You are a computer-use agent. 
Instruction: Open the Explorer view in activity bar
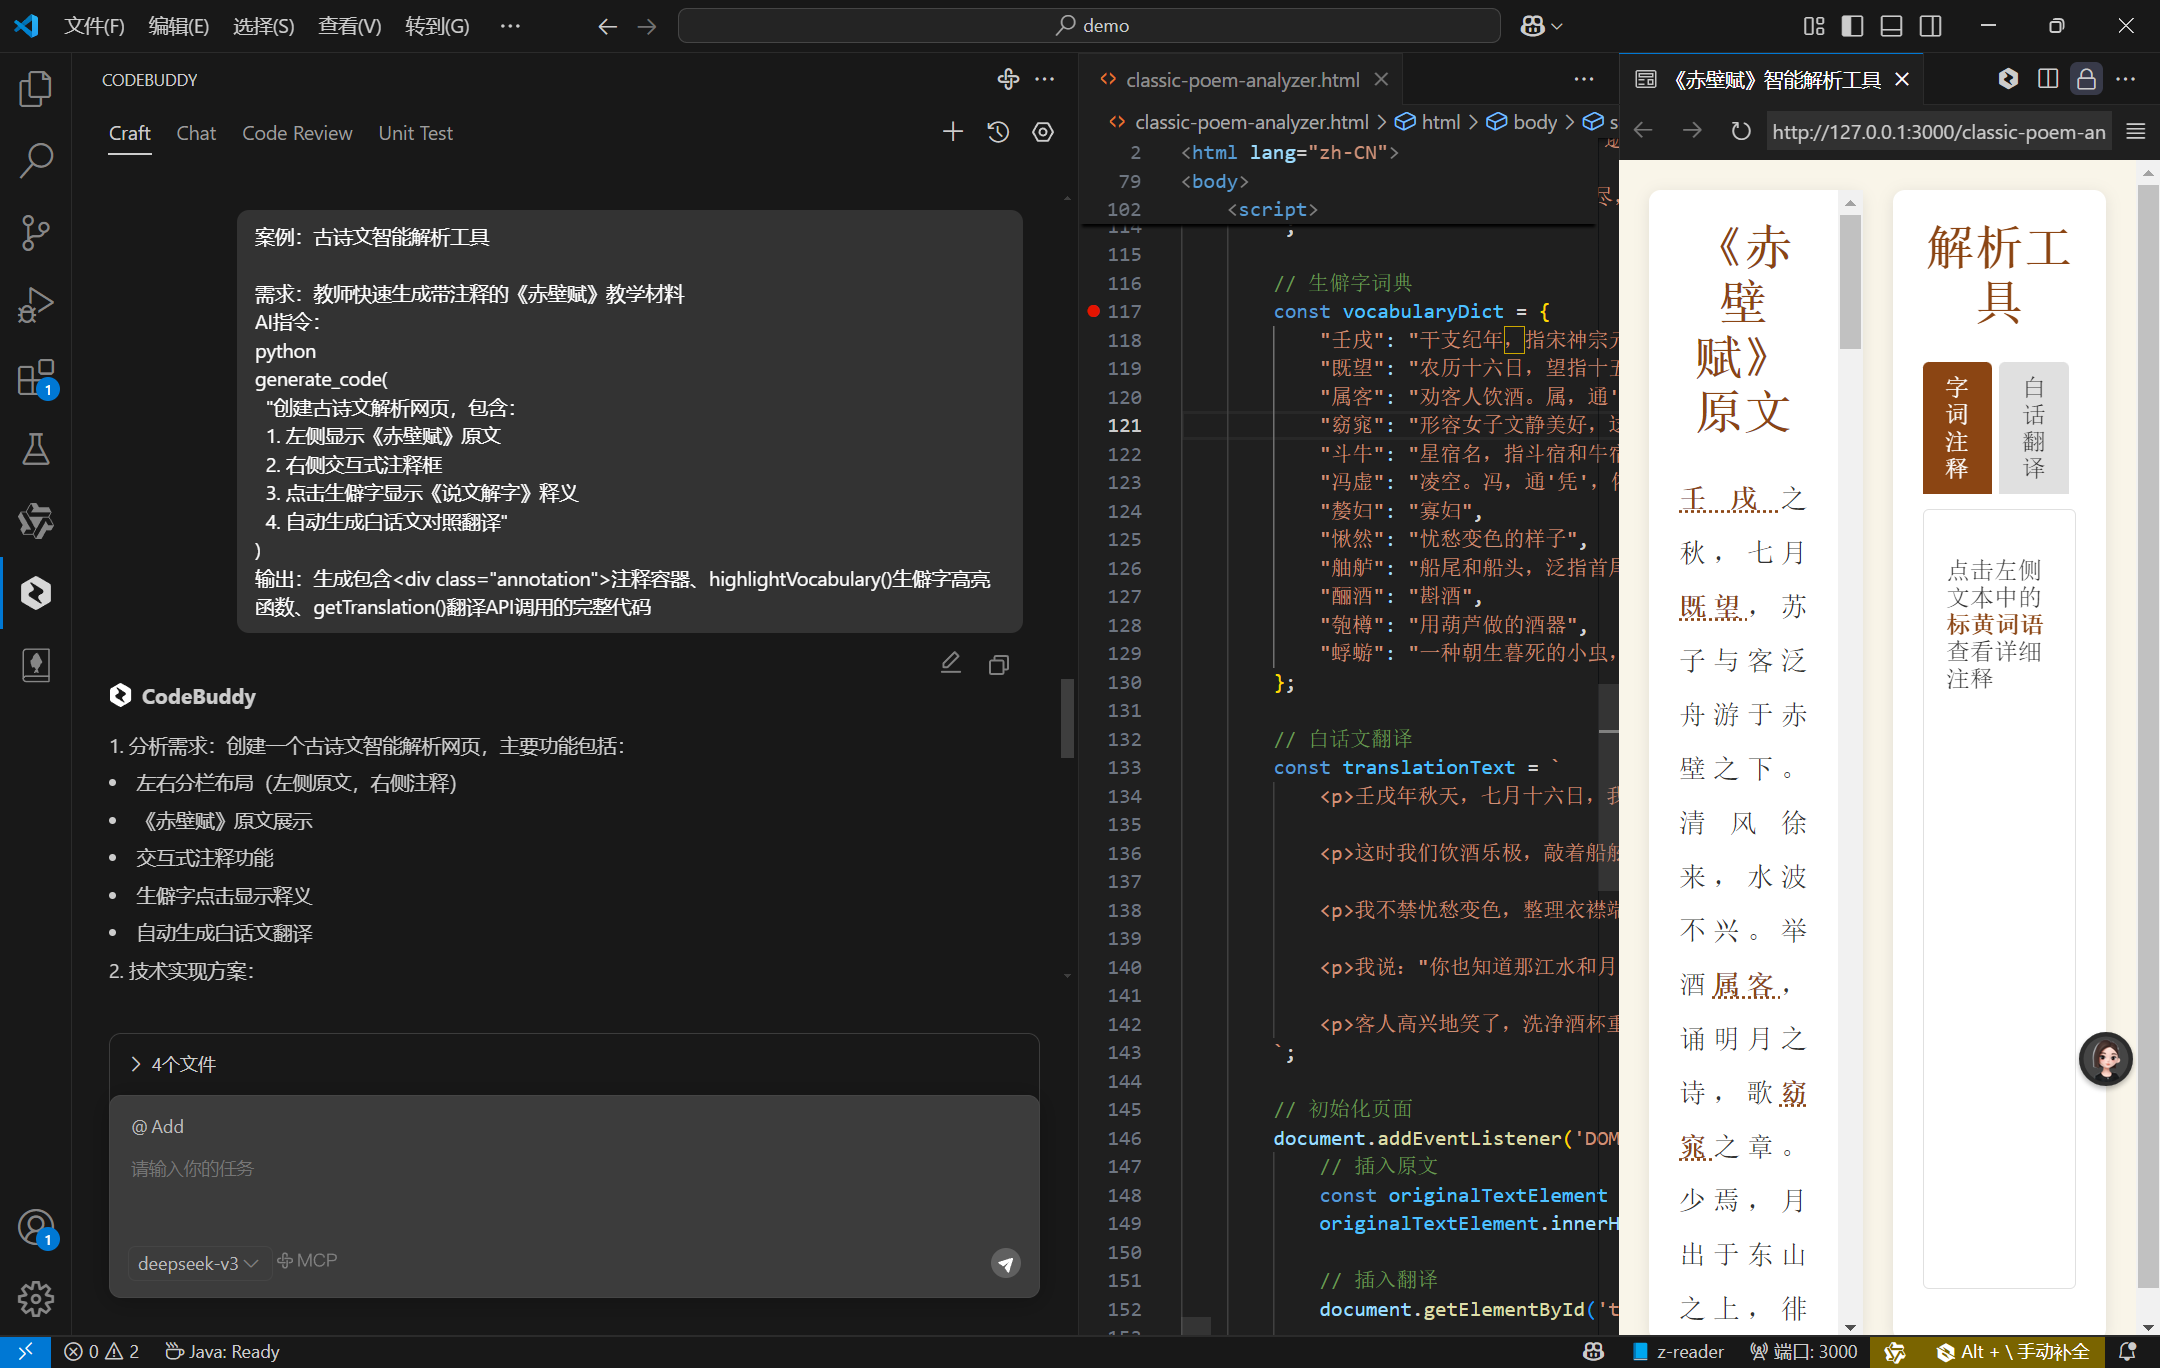coord(36,89)
